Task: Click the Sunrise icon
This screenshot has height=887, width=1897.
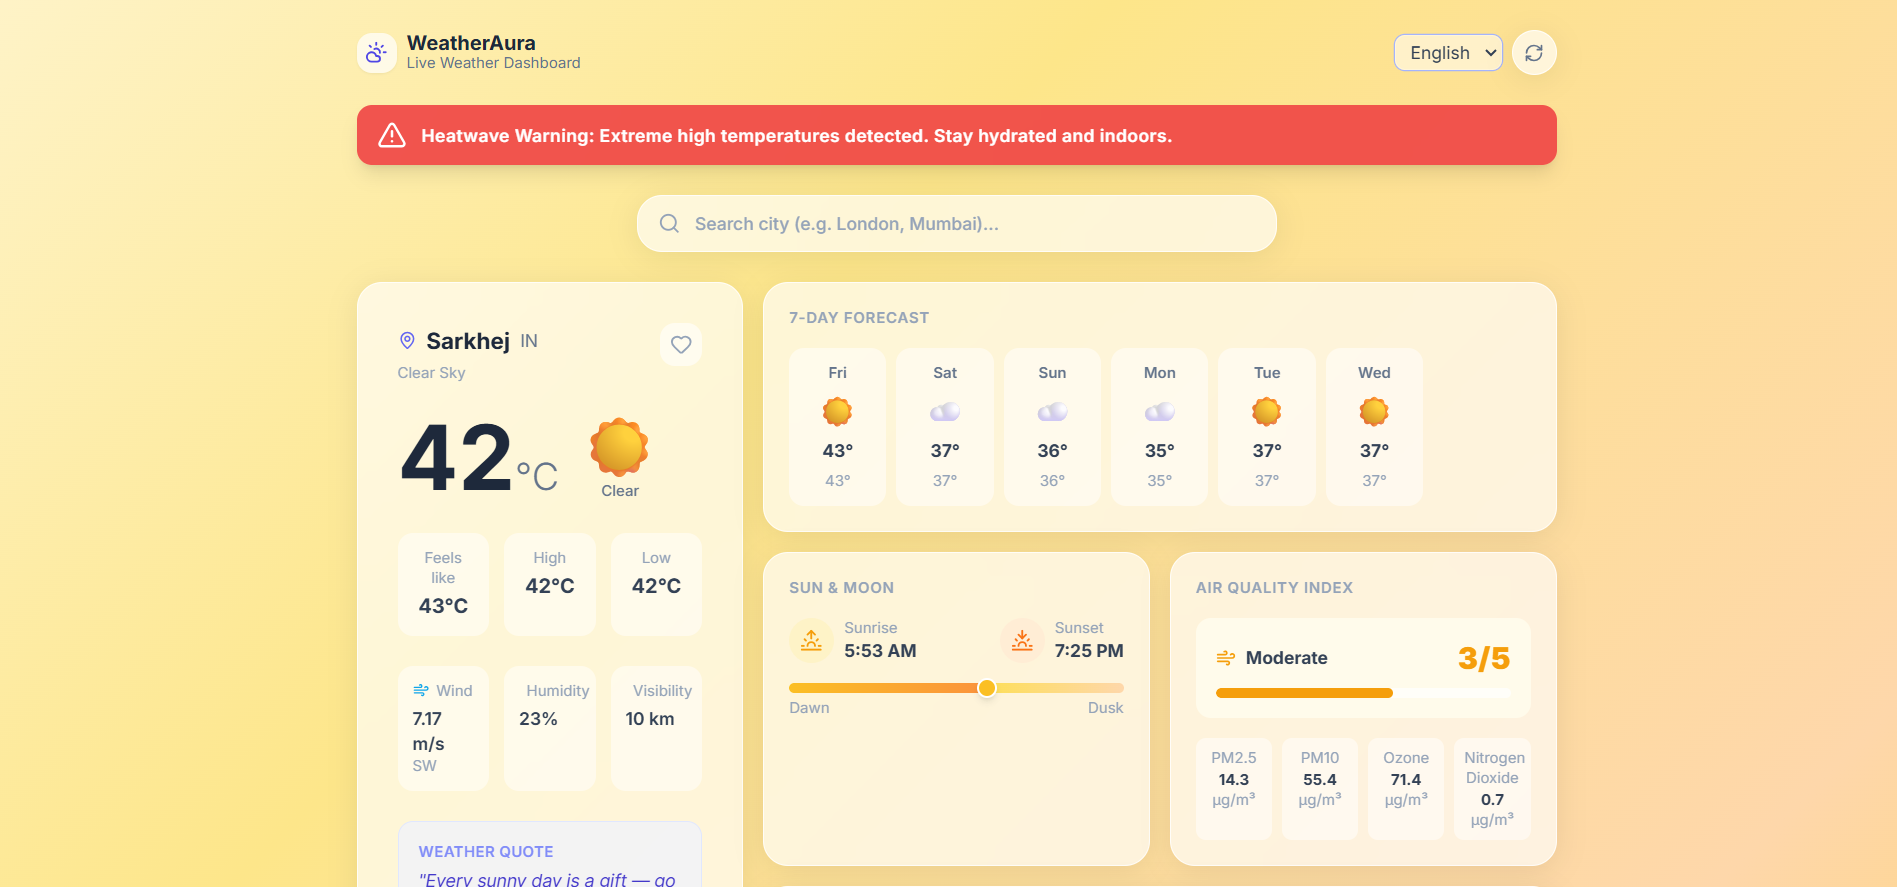Action: pyautogui.click(x=811, y=640)
